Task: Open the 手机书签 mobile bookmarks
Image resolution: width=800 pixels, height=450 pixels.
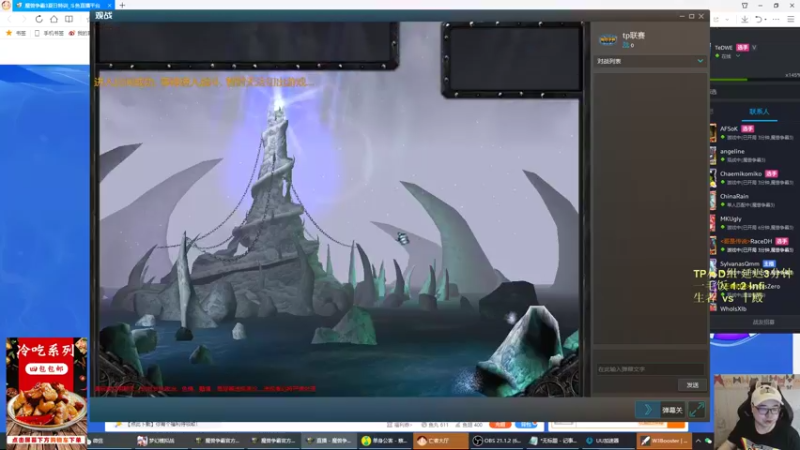Action: [49, 33]
